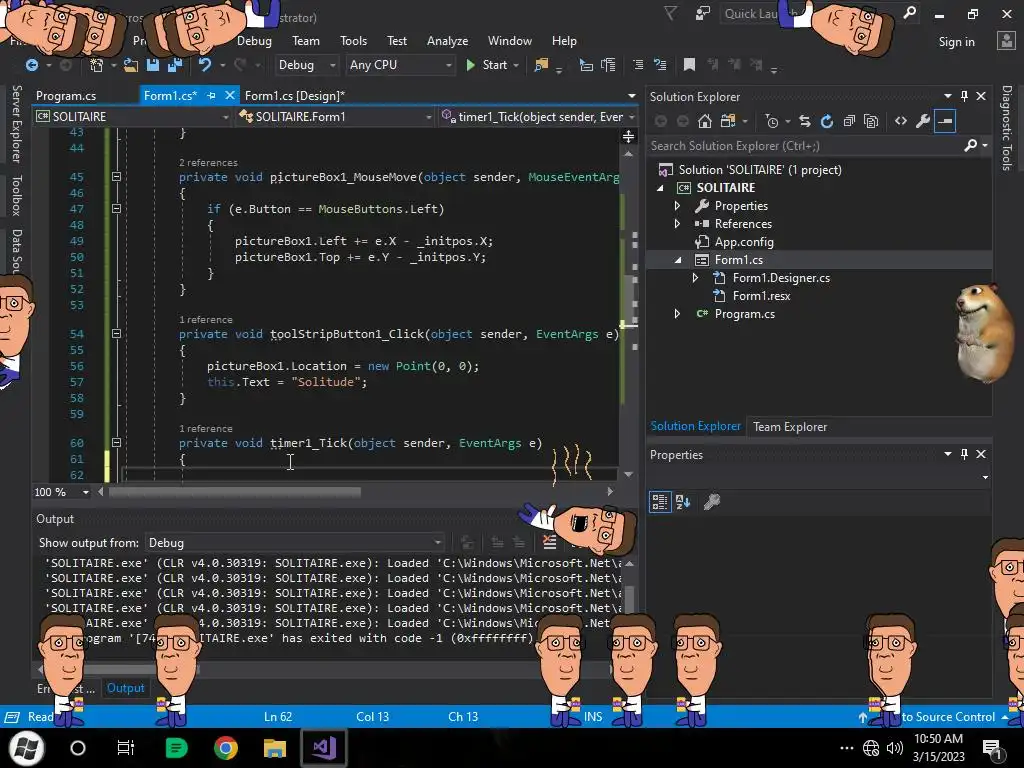Open the Toolbox side tab
The width and height of the screenshot is (1024, 768).
coord(17,195)
